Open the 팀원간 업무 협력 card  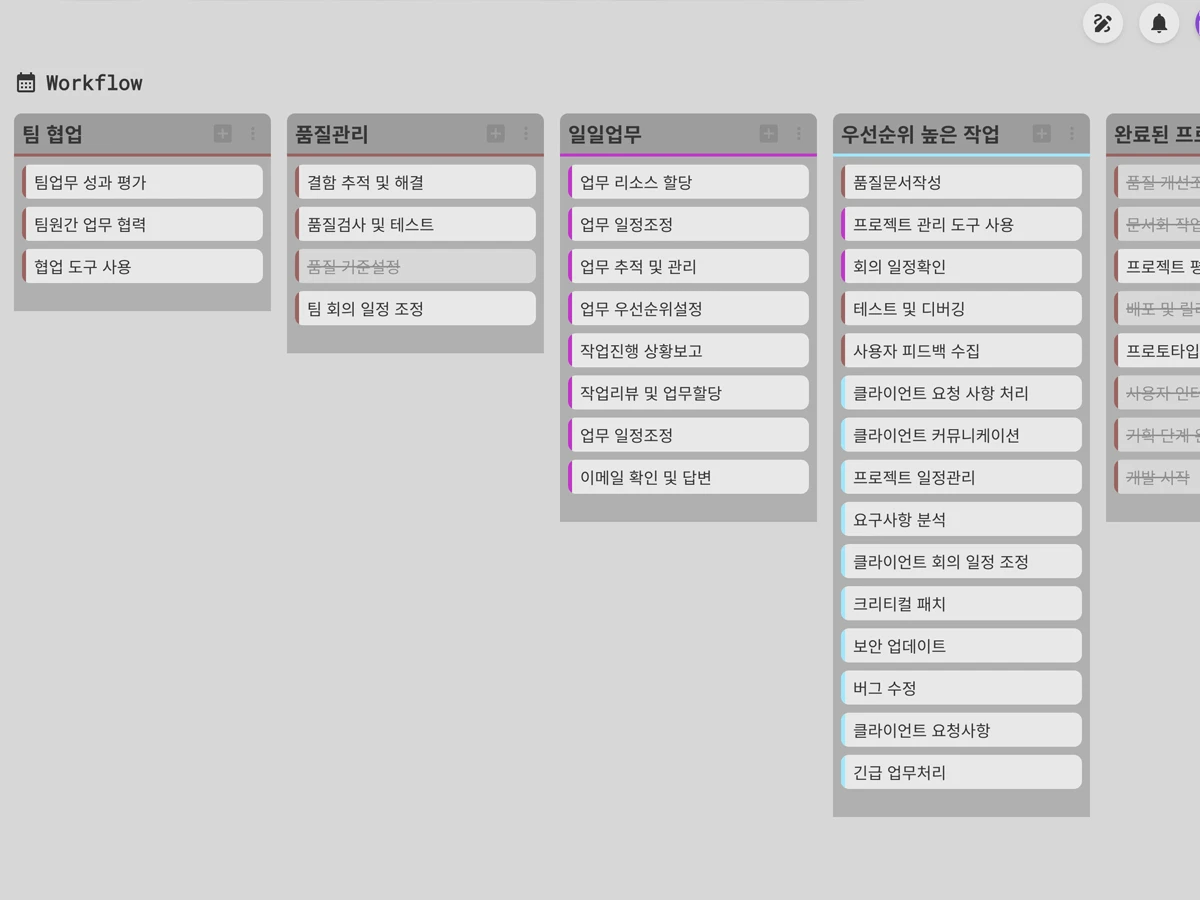(142, 224)
